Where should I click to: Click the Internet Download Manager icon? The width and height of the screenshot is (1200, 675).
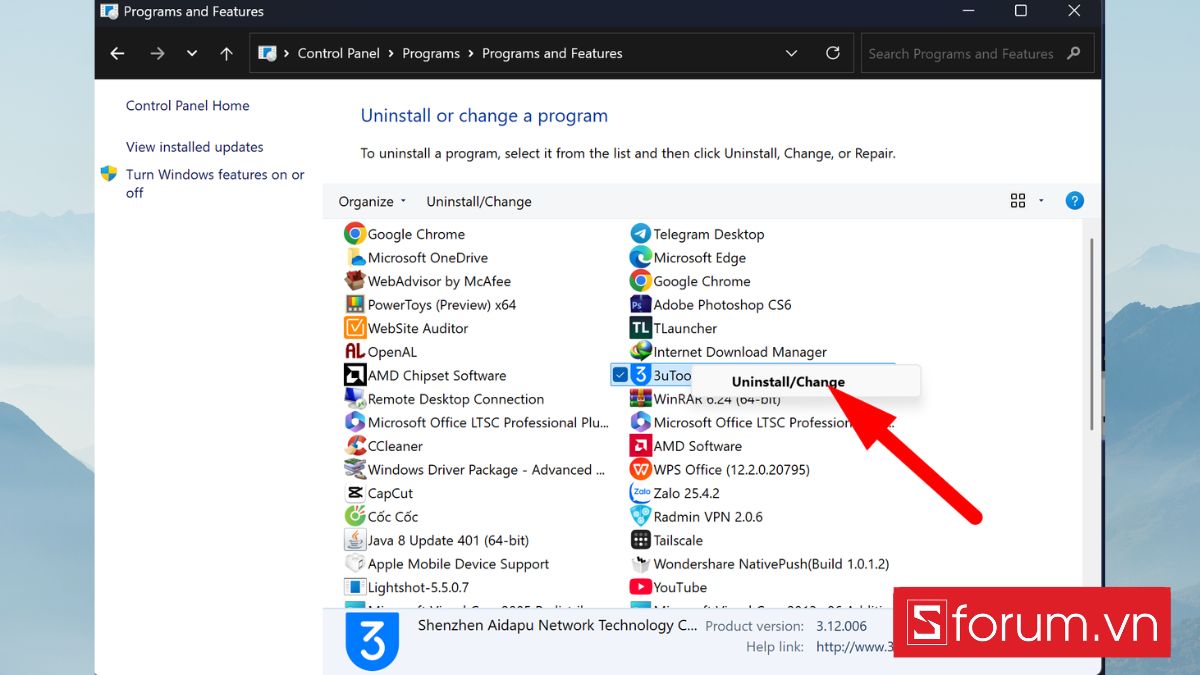640,352
